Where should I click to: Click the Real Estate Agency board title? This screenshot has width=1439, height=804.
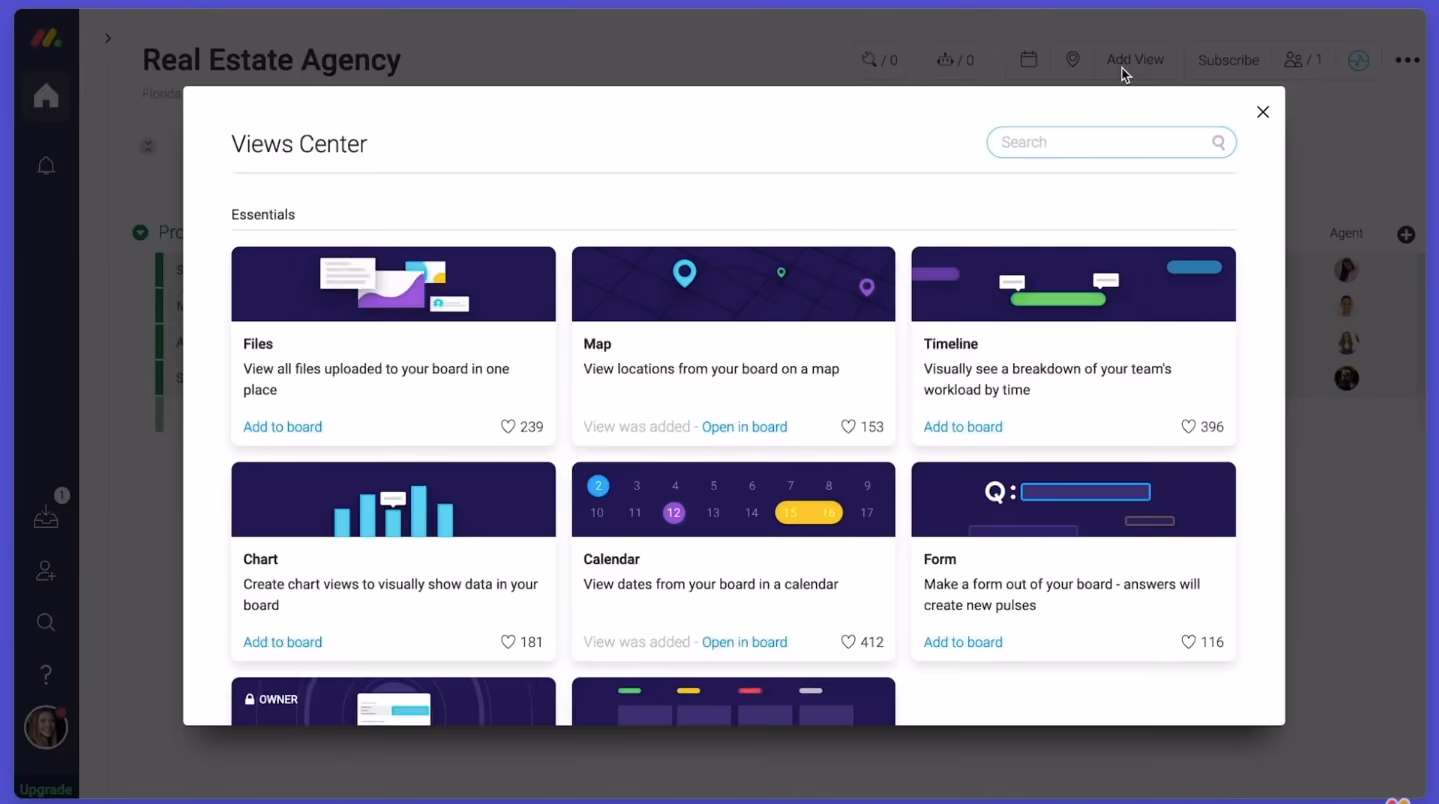tap(272, 60)
